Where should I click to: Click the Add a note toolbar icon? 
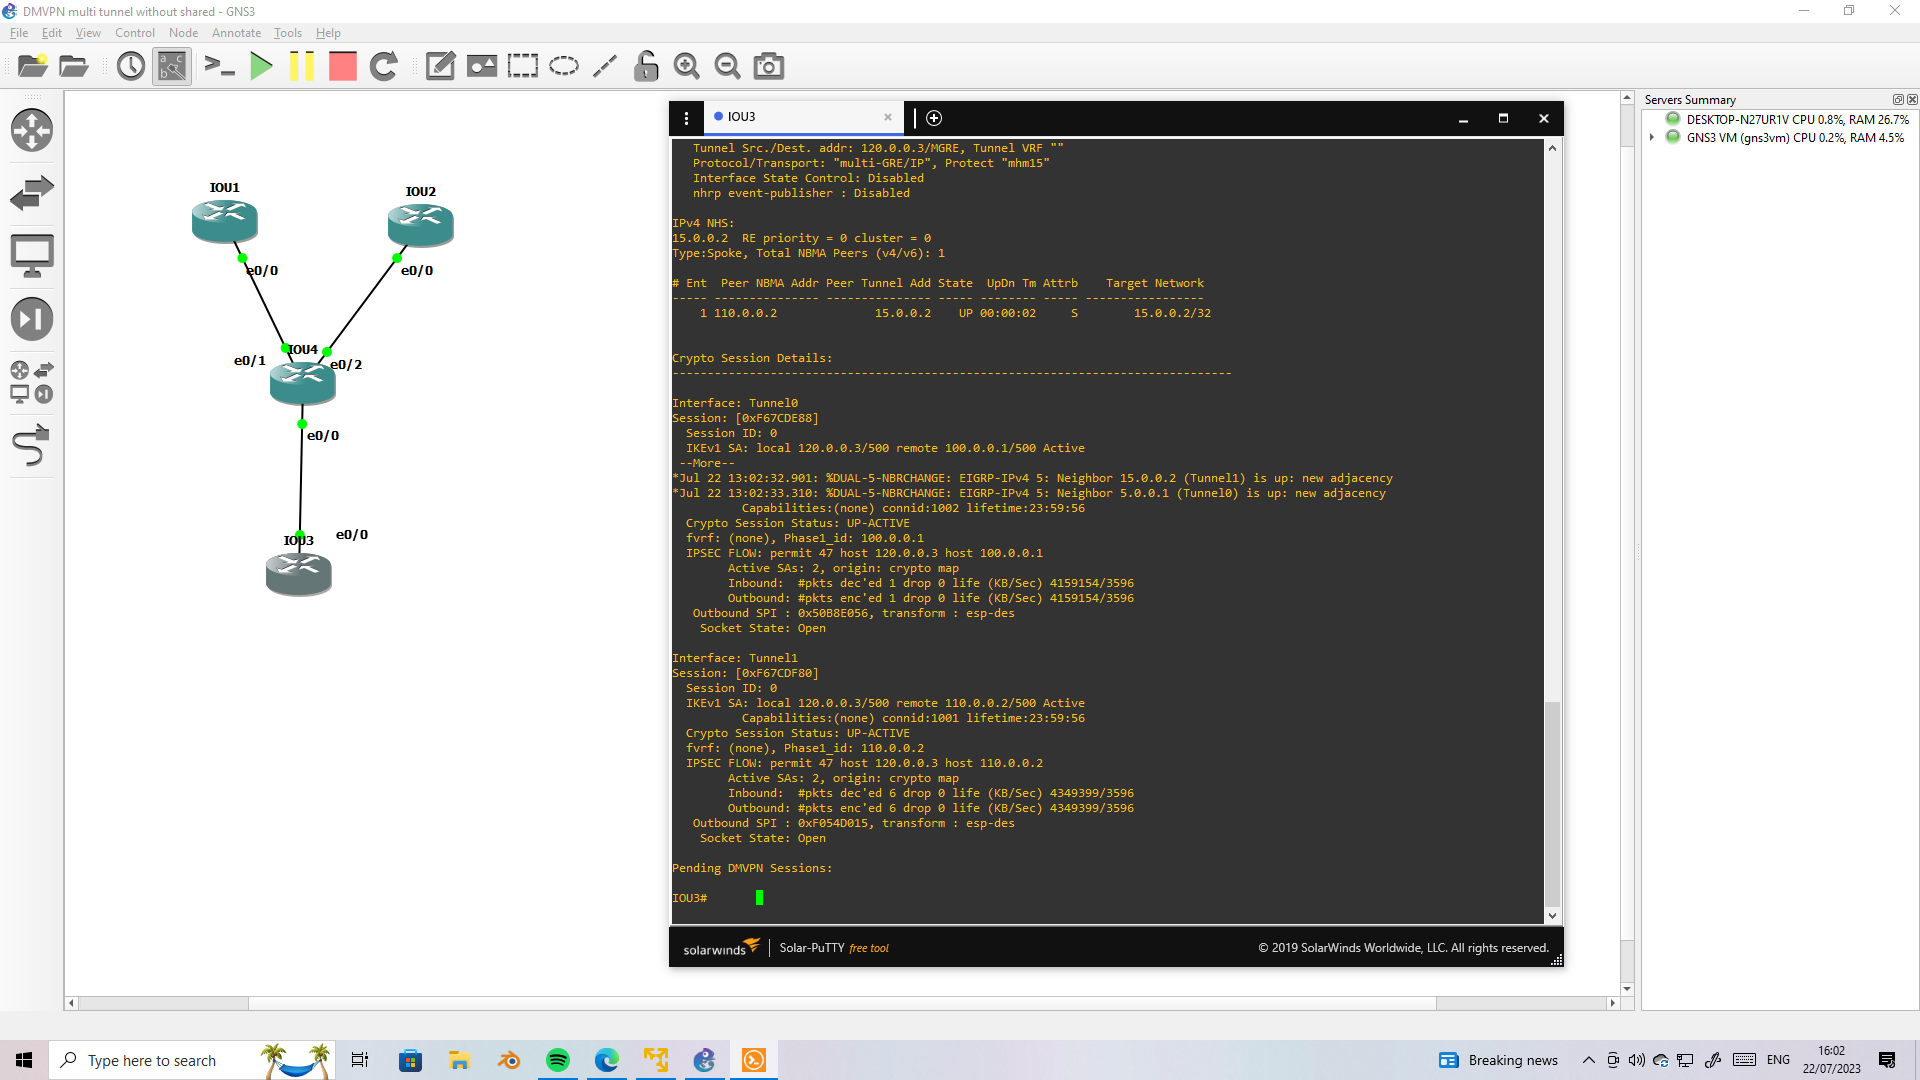tap(440, 66)
